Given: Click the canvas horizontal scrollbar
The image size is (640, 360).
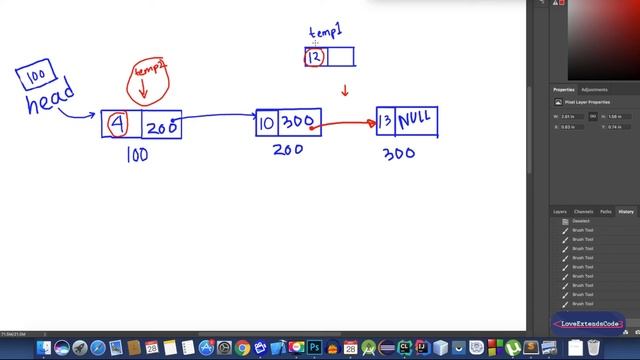Looking at the screenshot, I should (x=269, y=334).
